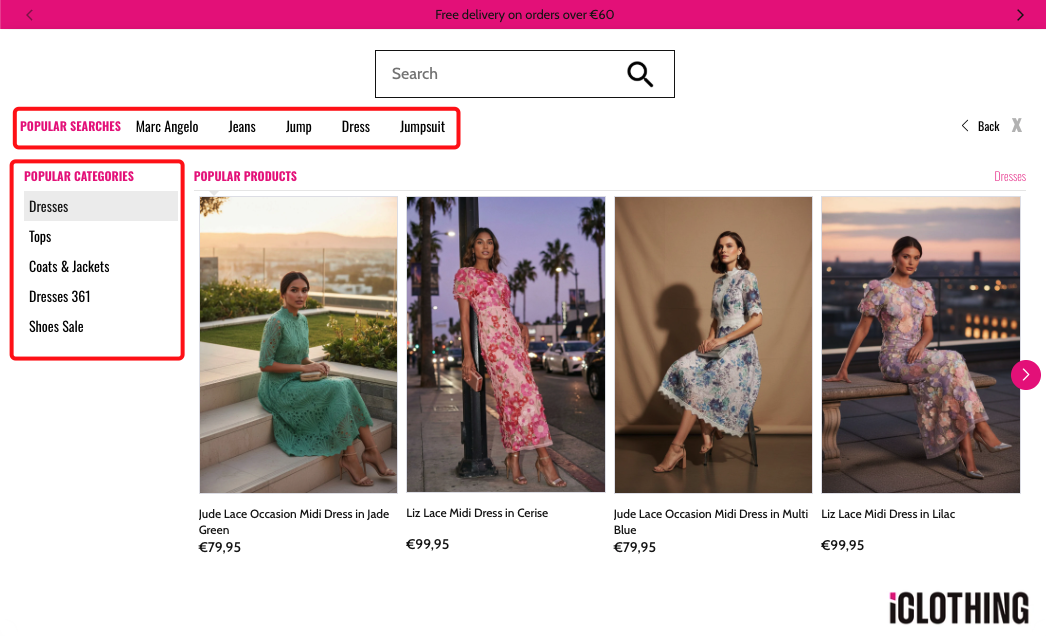1046x636 pixels.
Task: Click the Back link with chevron
Action: click(x=981, y=126)
